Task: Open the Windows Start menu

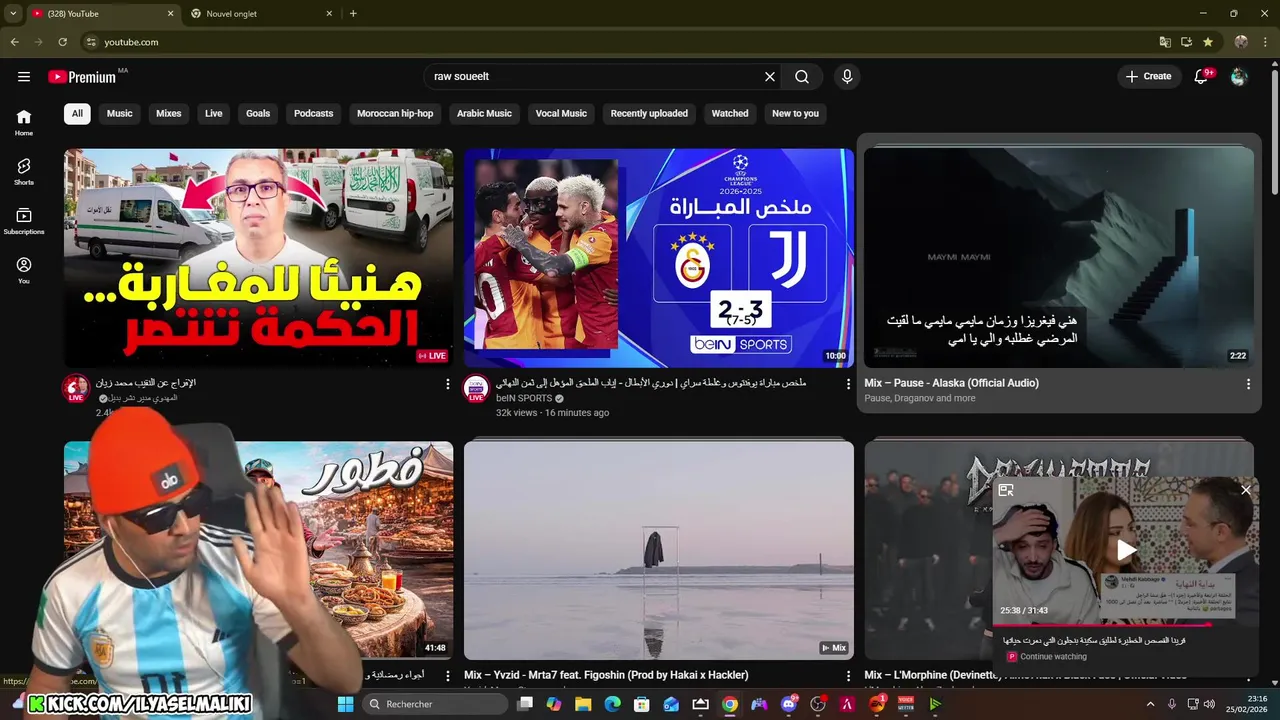Action: tap(345, 704)
